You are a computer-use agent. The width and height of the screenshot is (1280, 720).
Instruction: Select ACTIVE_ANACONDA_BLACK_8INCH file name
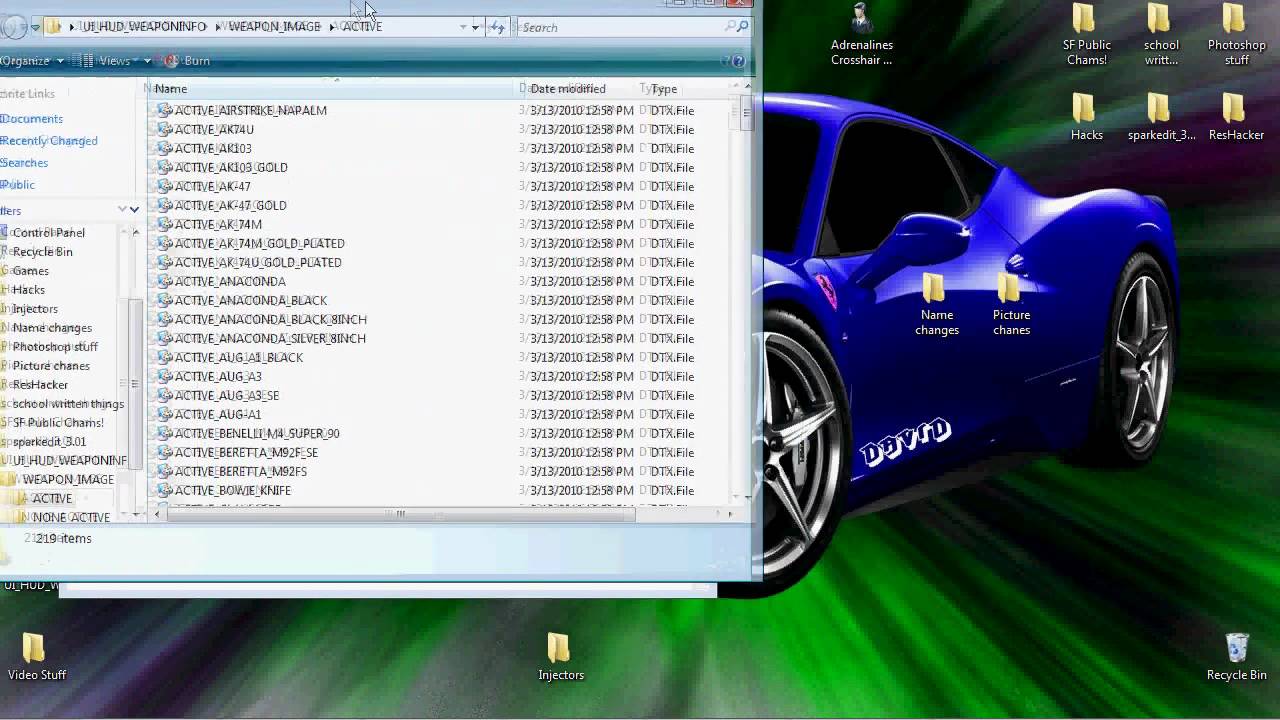[271, 319]
